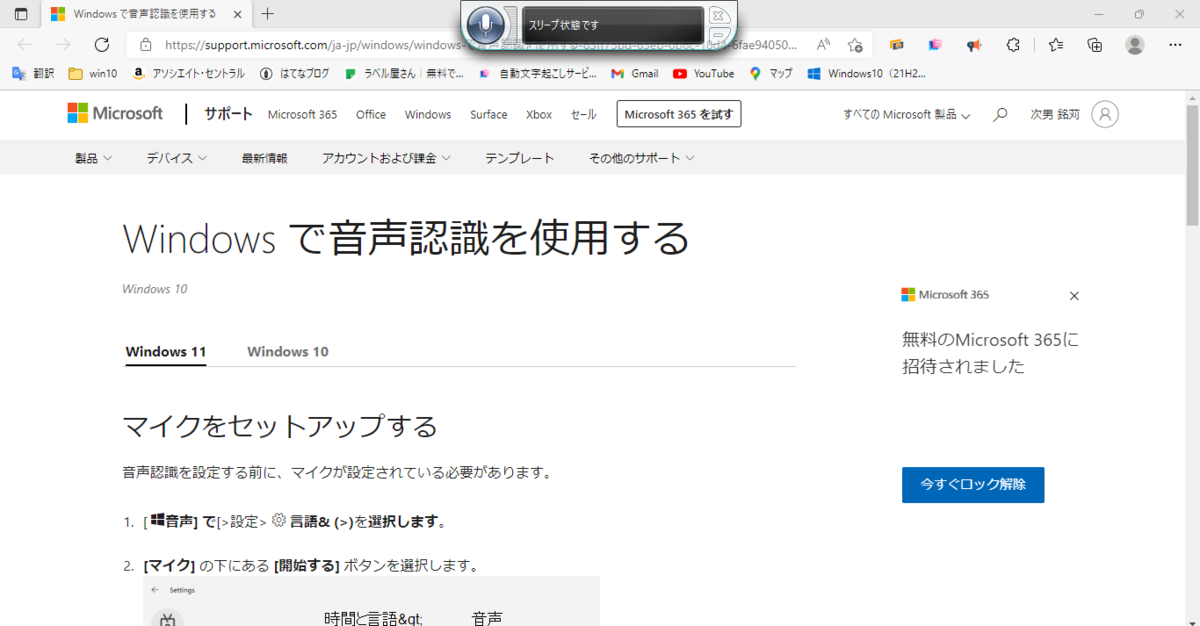Click the pink note extension icon
The height and width of the screenshot is (626, 1200).
tap(935, 45)
